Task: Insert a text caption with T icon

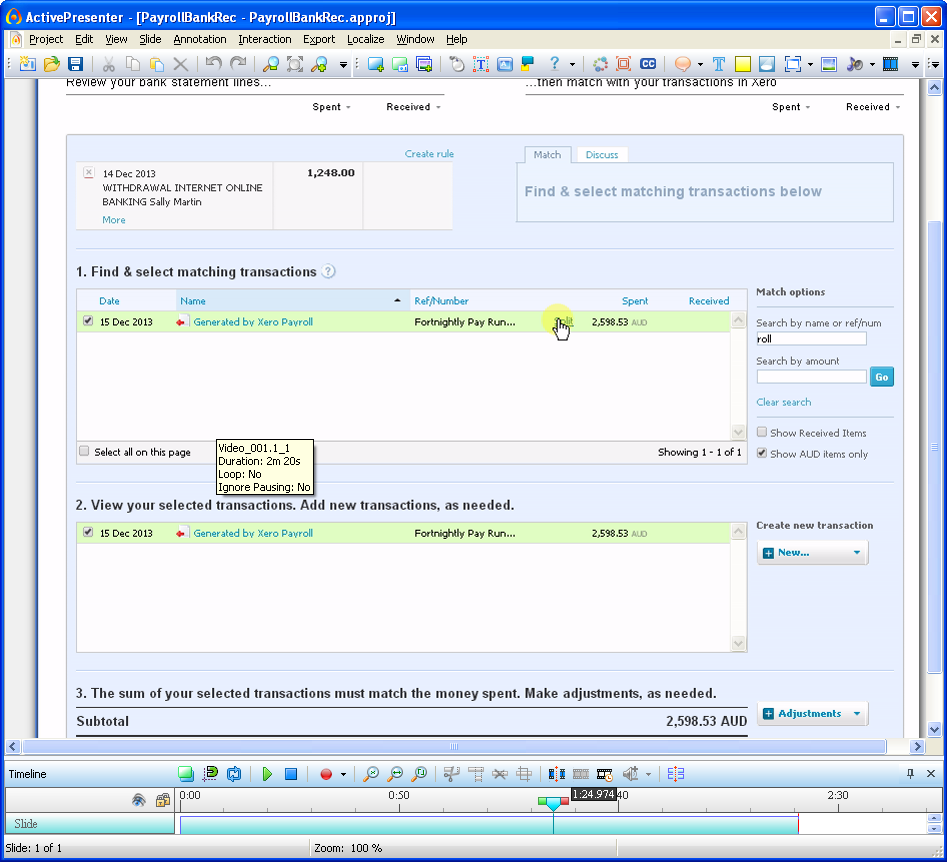Action: click(718, 64)
